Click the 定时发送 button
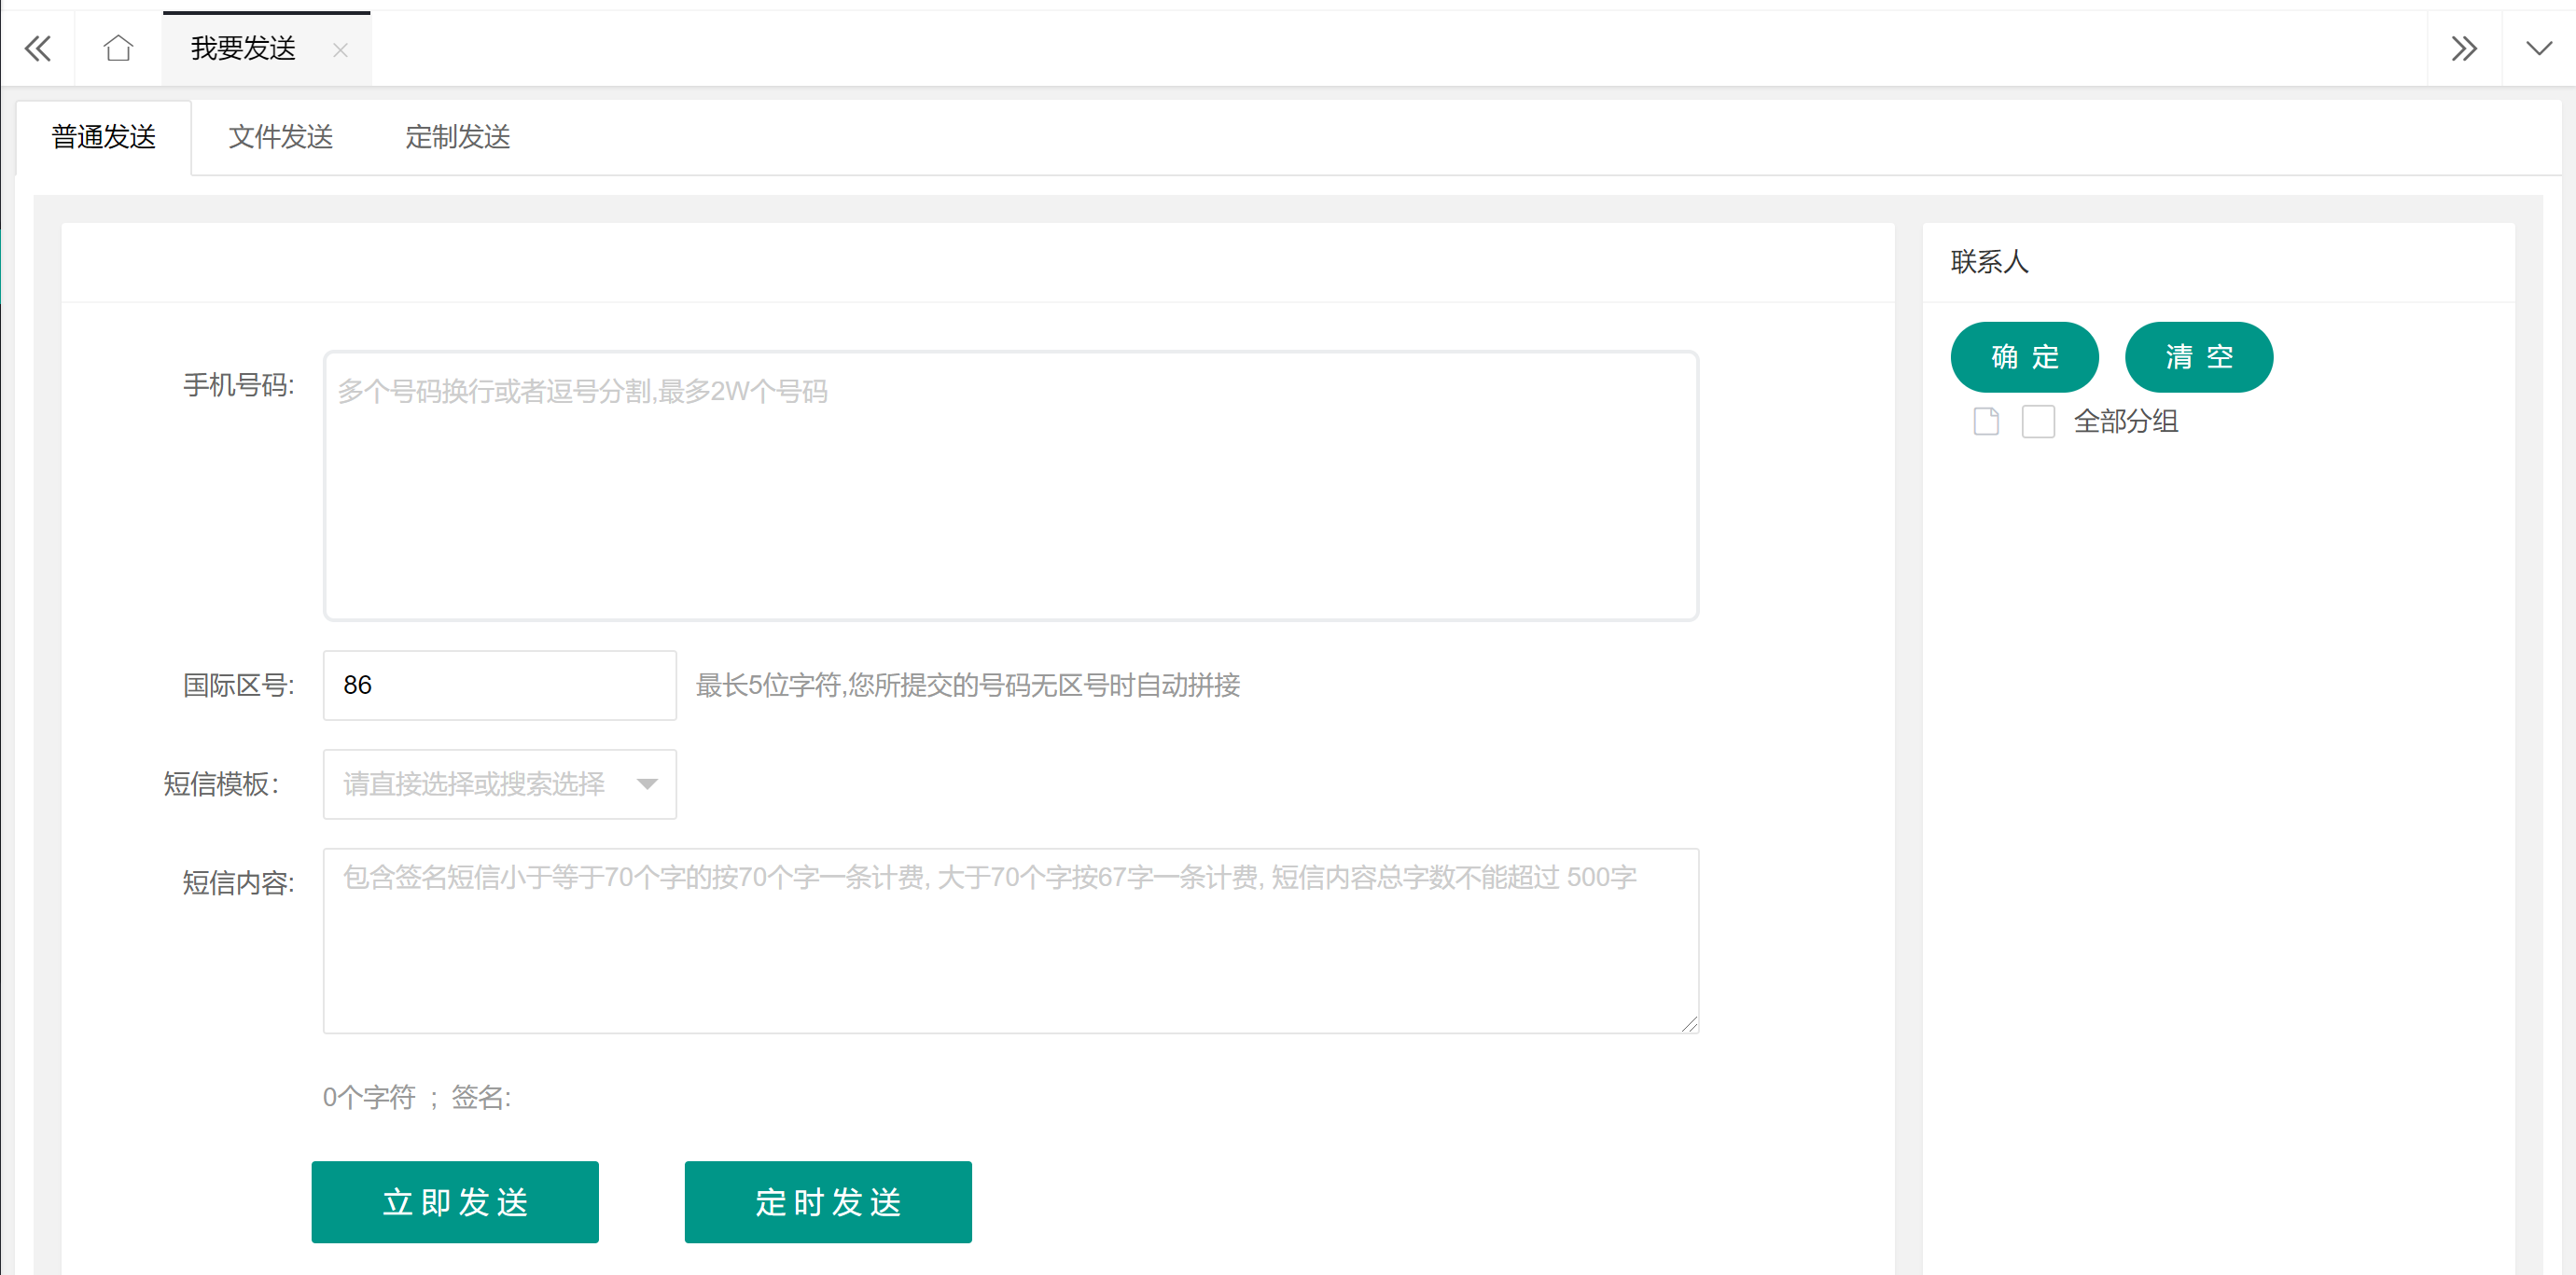 pos(827,1201)
